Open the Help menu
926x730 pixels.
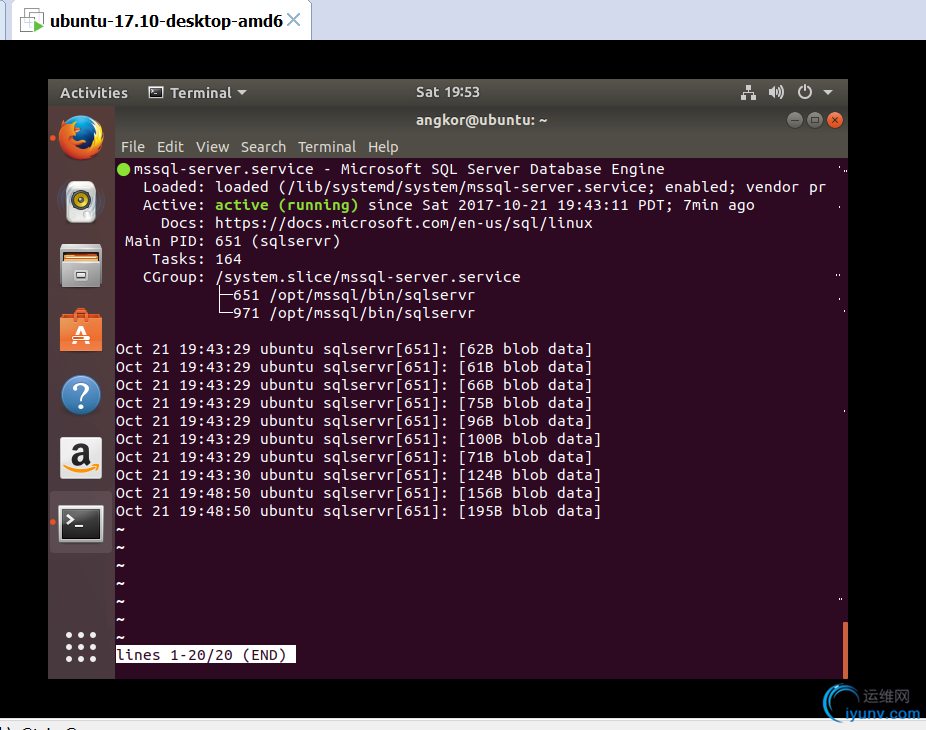tap(383, 147)
